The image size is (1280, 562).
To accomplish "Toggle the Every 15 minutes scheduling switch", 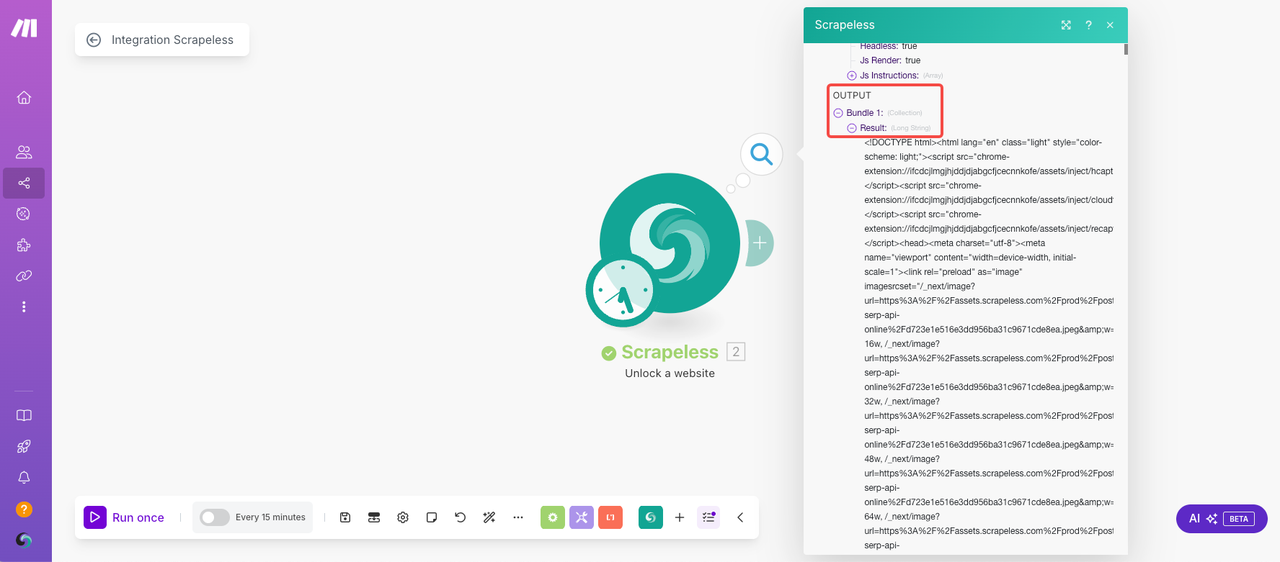I will [x=214, y=517].
